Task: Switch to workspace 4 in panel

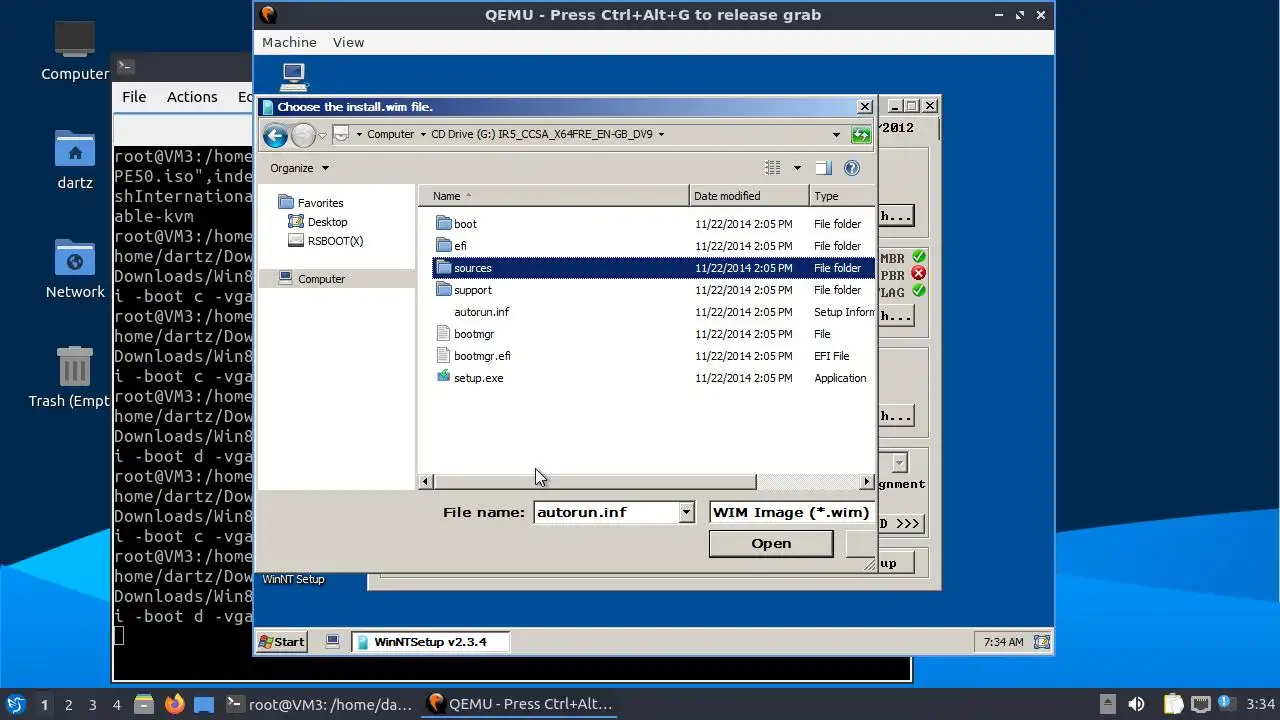Action: (116, 705)
